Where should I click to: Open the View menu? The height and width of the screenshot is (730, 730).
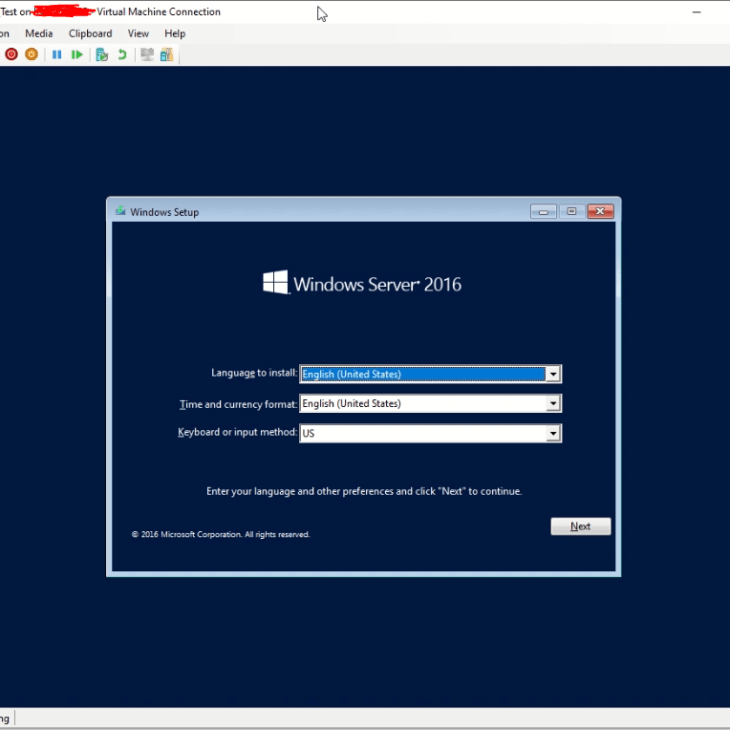click(138, 34)
